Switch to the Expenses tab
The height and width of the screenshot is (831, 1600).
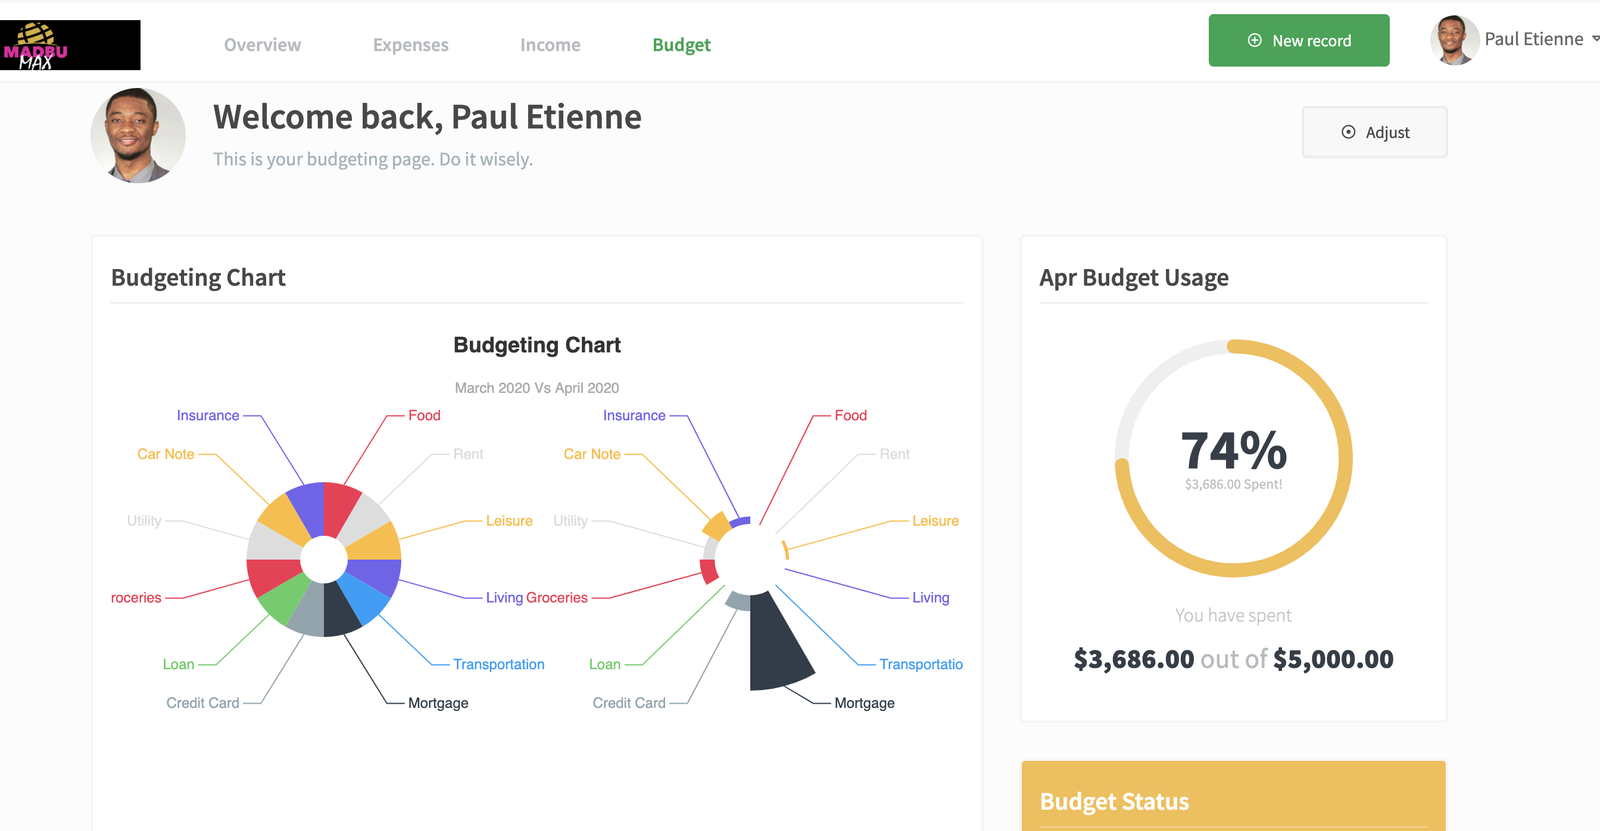[x=411, y=45]
